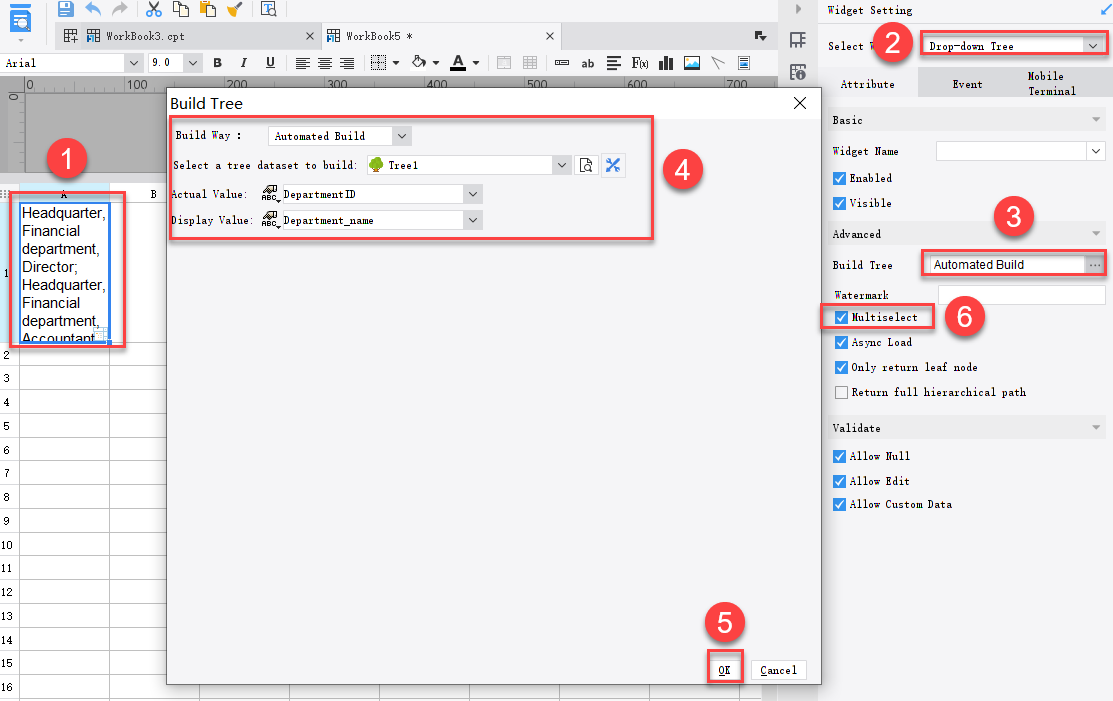Click the dataset preview icon in Build Tree dialog
Image resolution: width=1113 pixels, height=701 pixels.
click(x=587, y=165)
